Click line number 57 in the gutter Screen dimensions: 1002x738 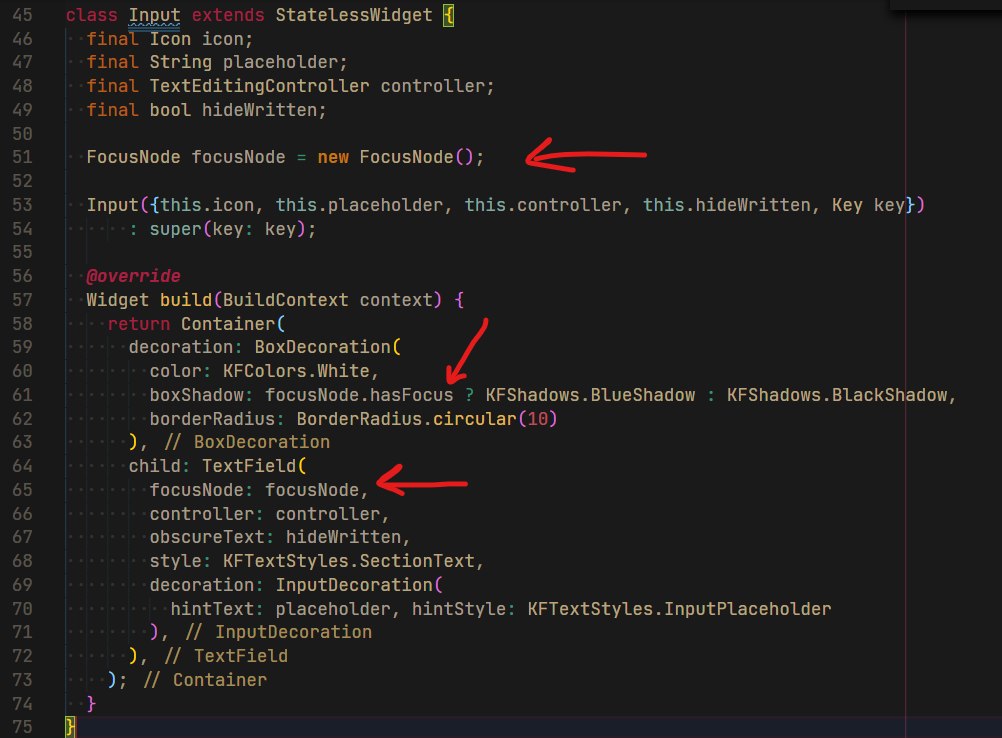[22, 300]
